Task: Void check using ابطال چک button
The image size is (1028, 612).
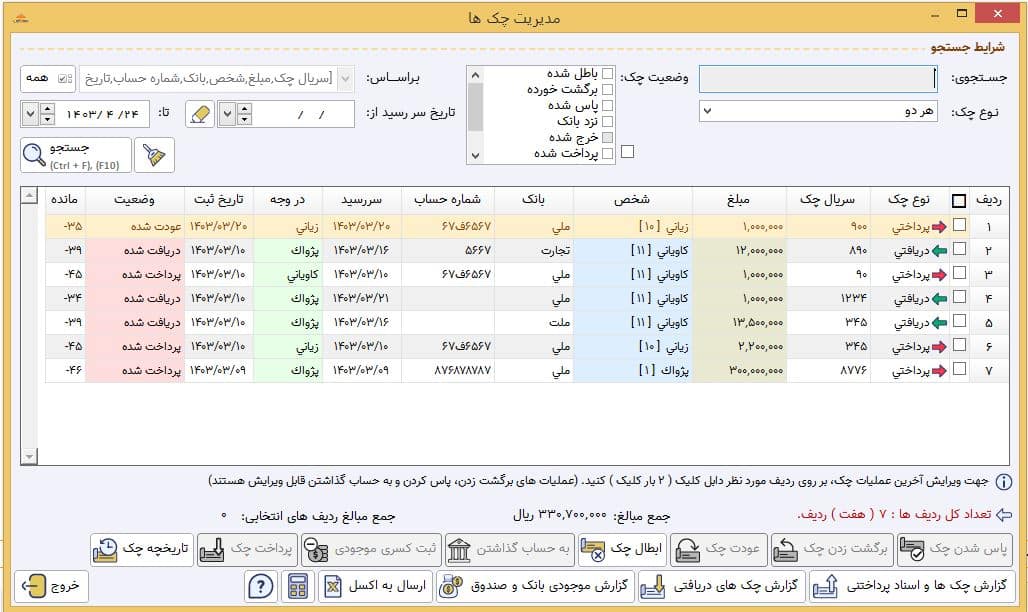Action: [622, 550]
